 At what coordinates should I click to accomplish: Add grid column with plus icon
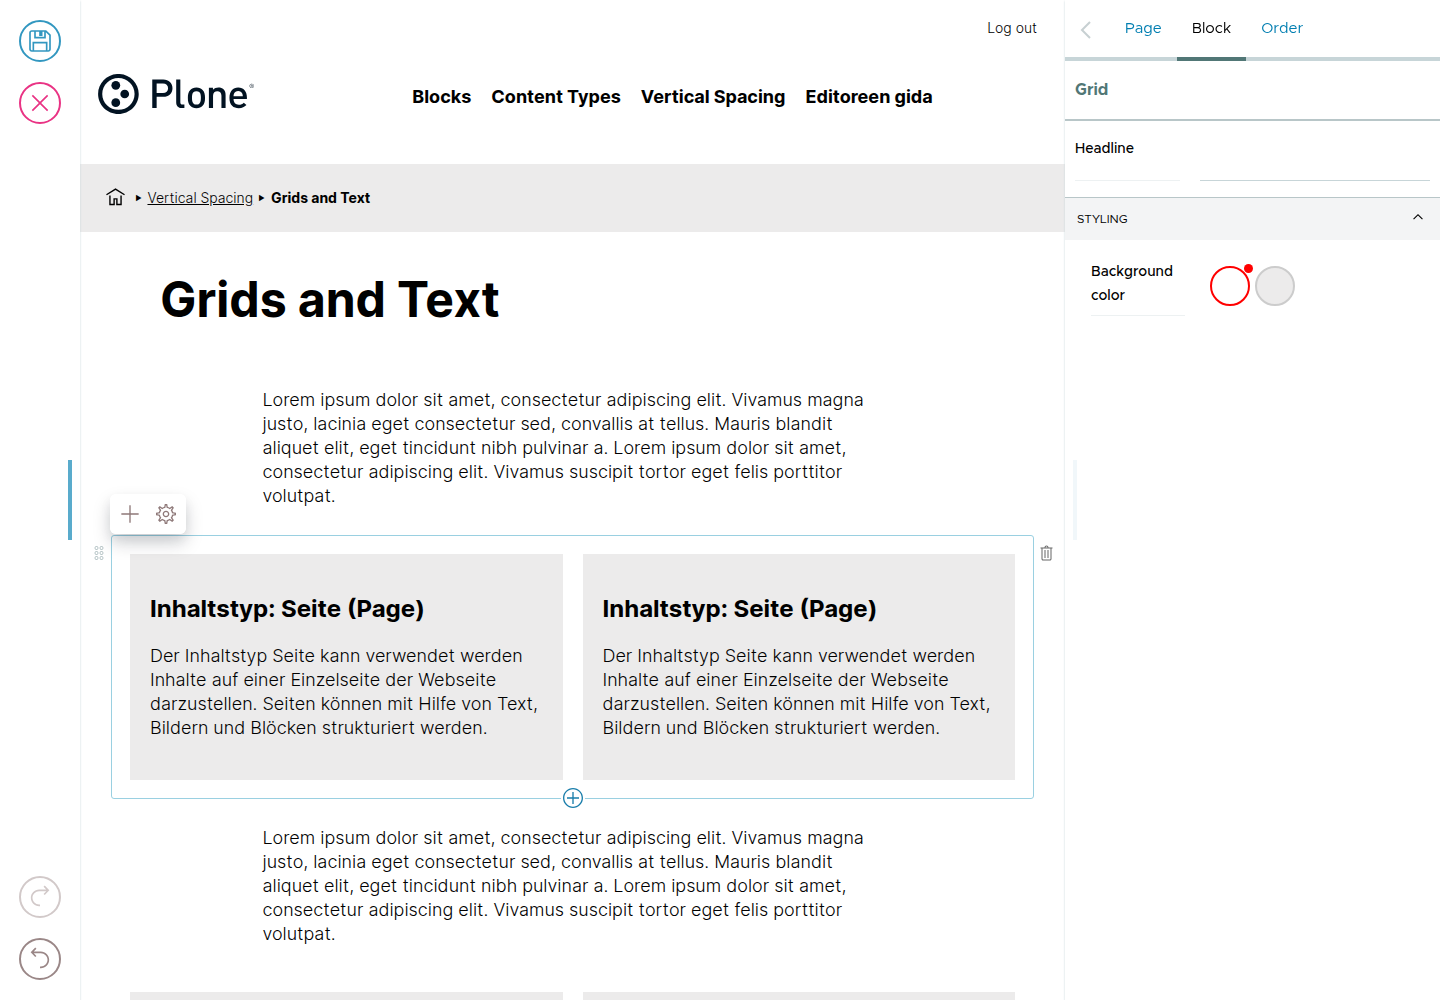(x=130, y=514)
